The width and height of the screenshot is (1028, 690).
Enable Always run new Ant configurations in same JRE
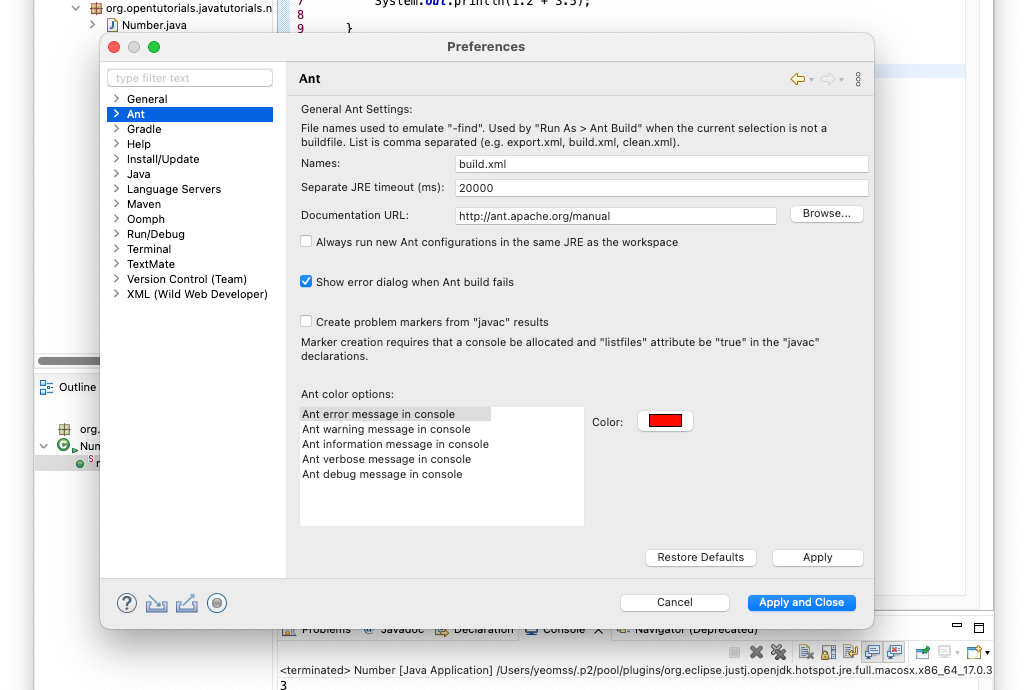[x=306, y=241]
